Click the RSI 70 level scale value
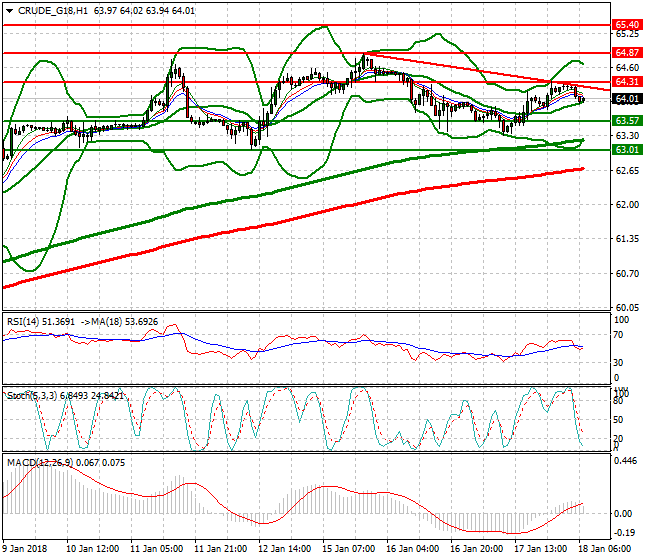 618,335
